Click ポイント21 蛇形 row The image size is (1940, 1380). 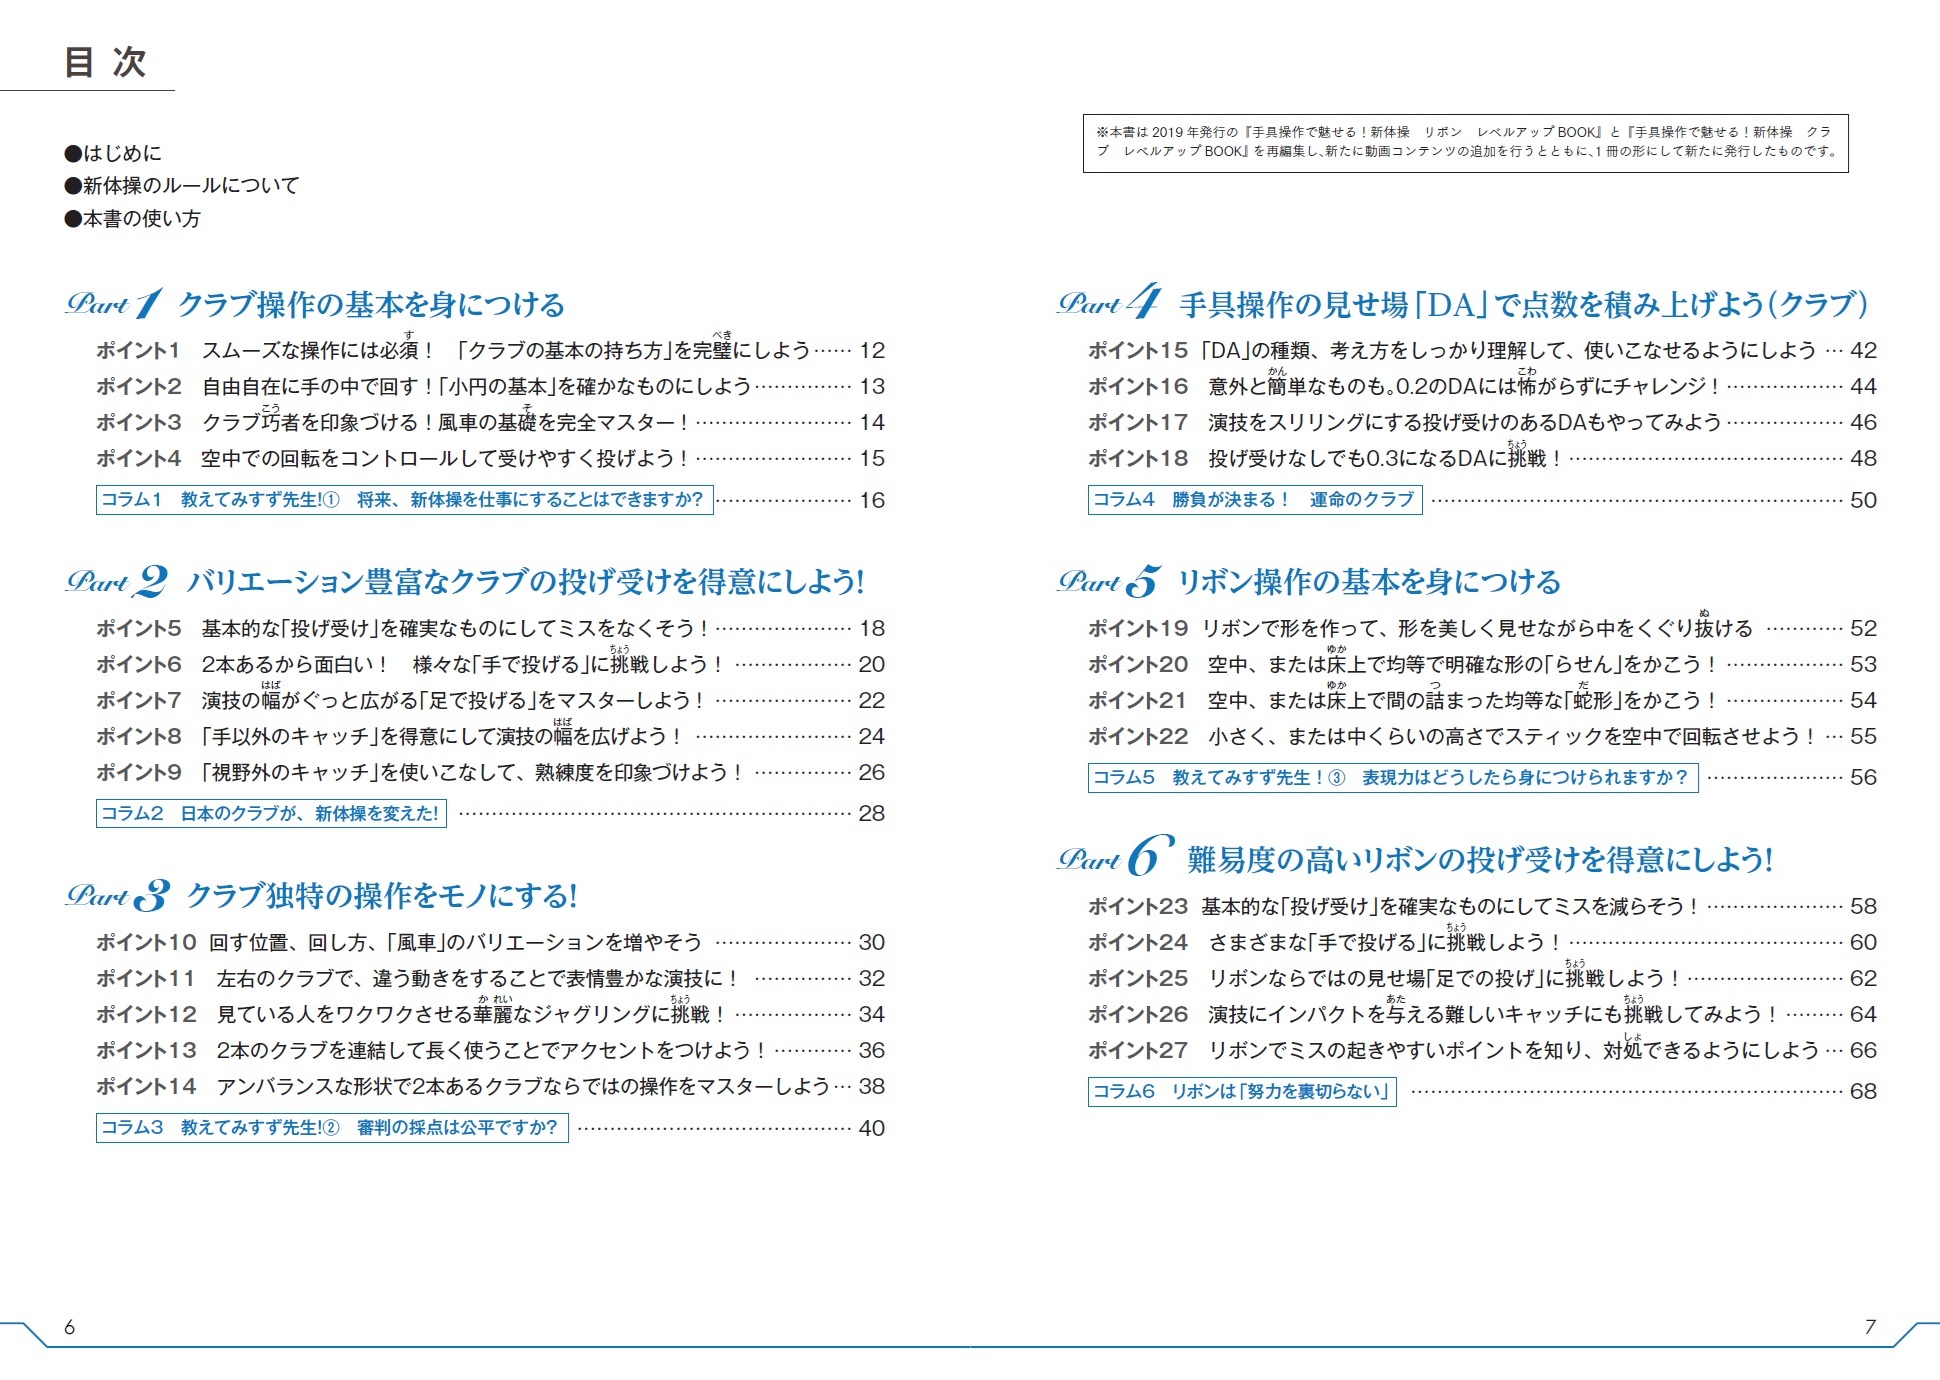pyautogui.click(x=1482, y=700)
